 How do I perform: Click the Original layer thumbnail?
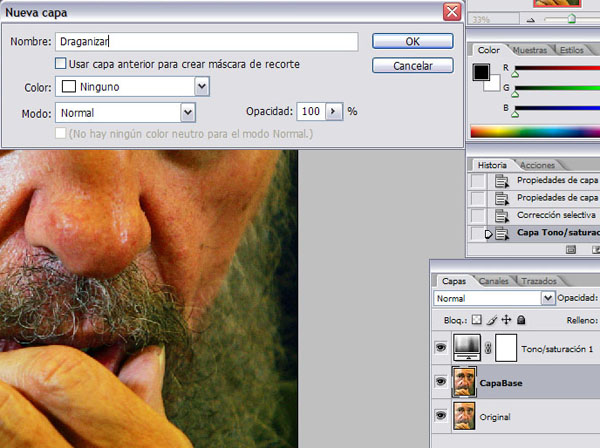tap(464, 415)
